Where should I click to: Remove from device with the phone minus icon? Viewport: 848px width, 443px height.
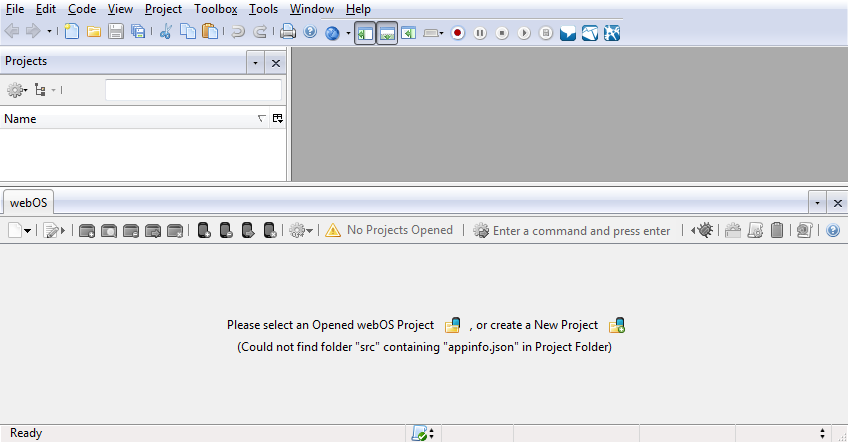click(226, 230)
